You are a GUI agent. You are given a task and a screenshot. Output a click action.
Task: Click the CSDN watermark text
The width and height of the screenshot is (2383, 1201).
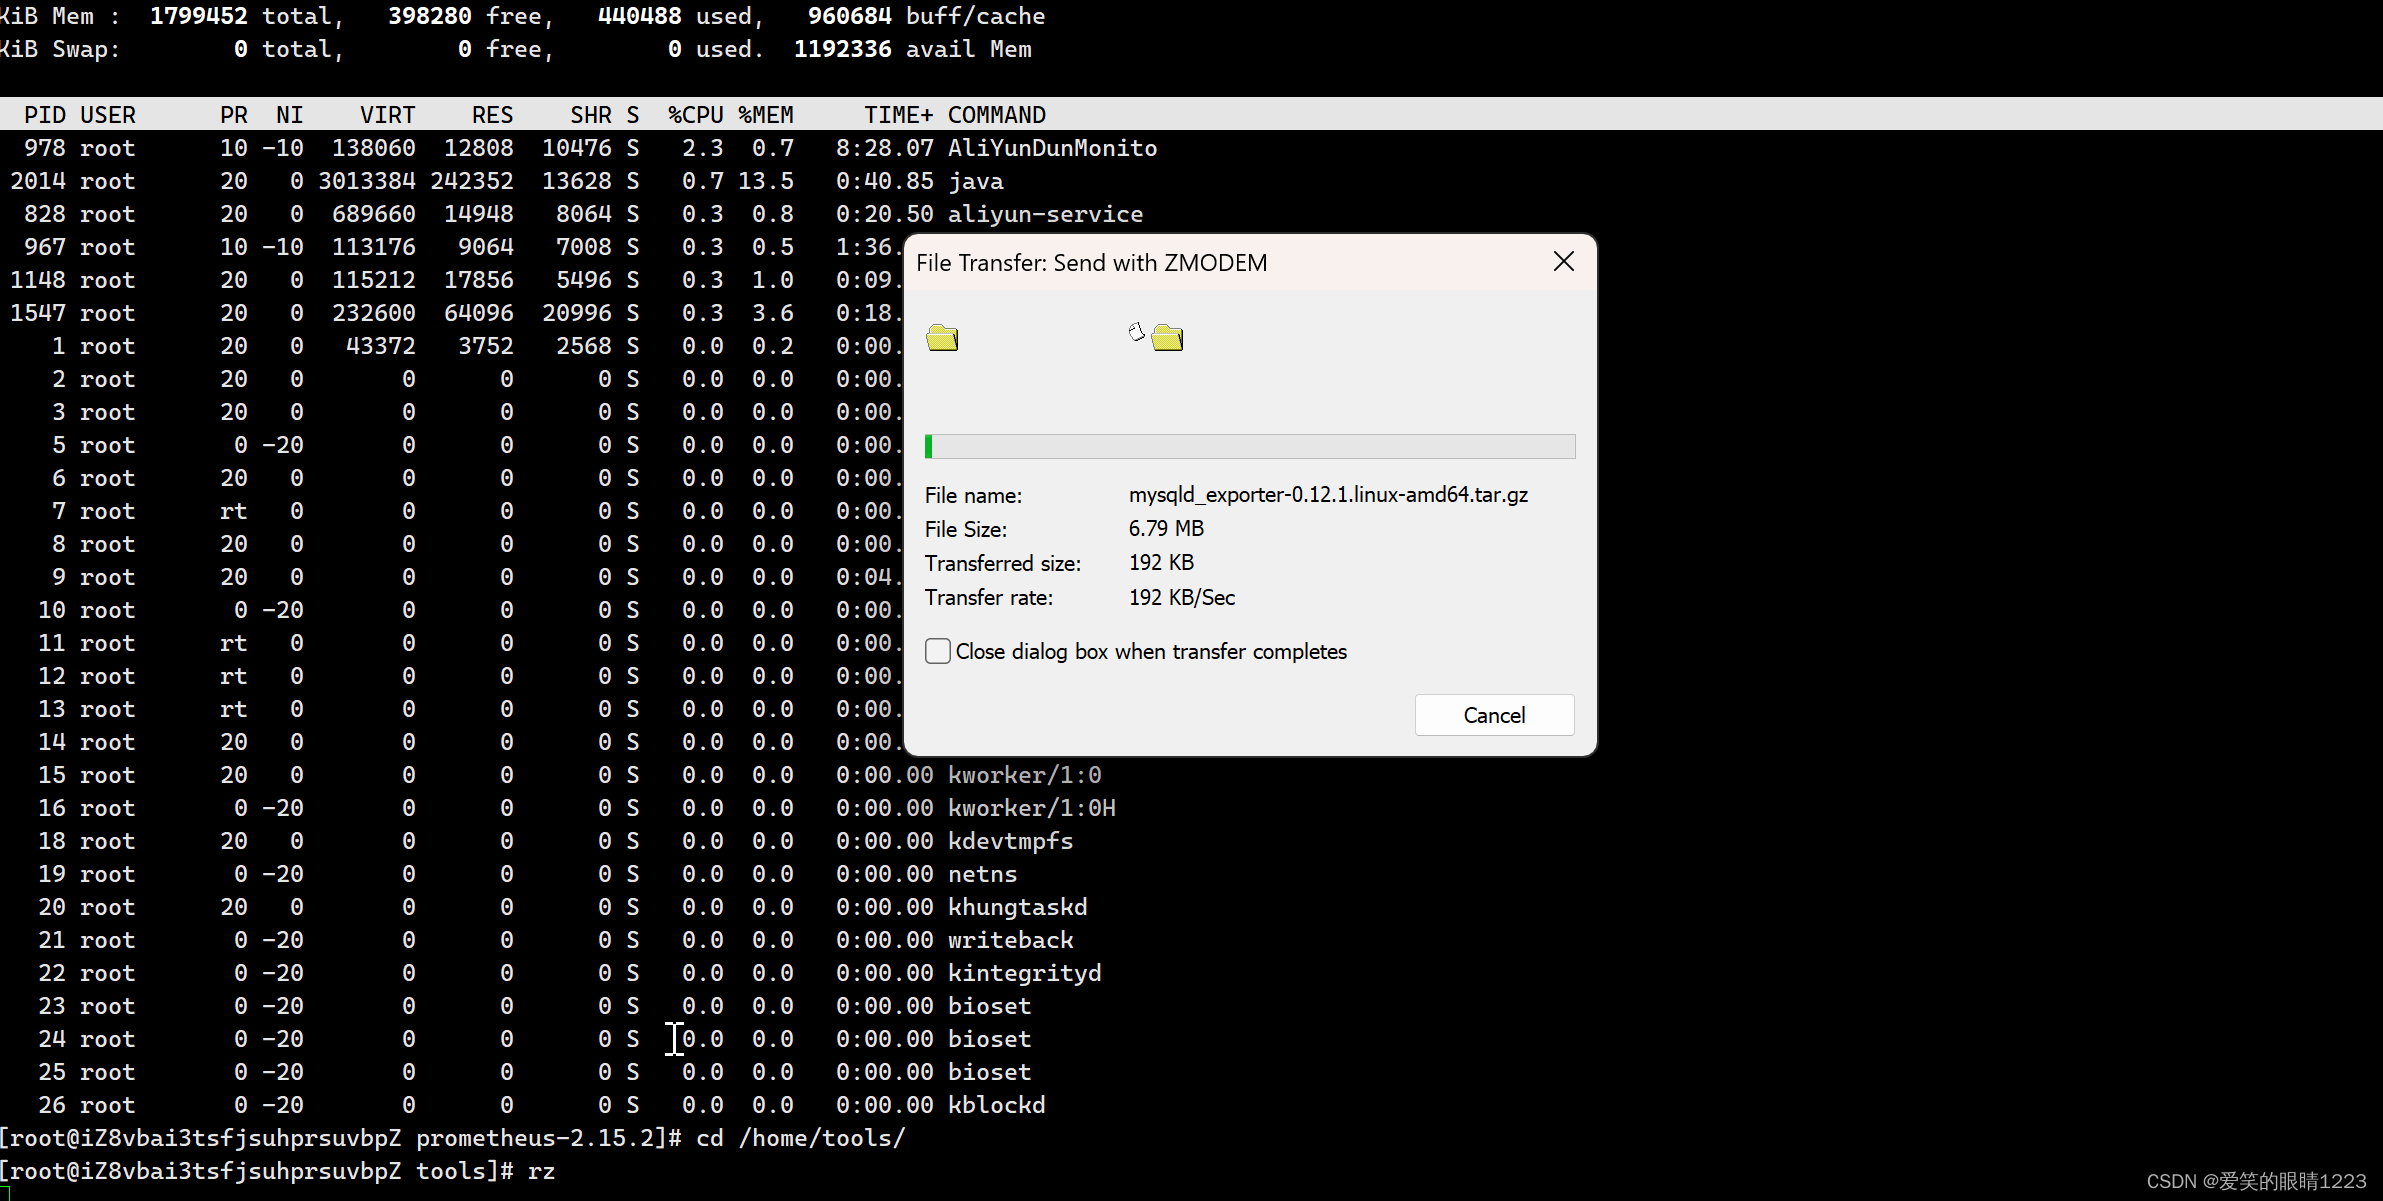click(2256, 1181)
